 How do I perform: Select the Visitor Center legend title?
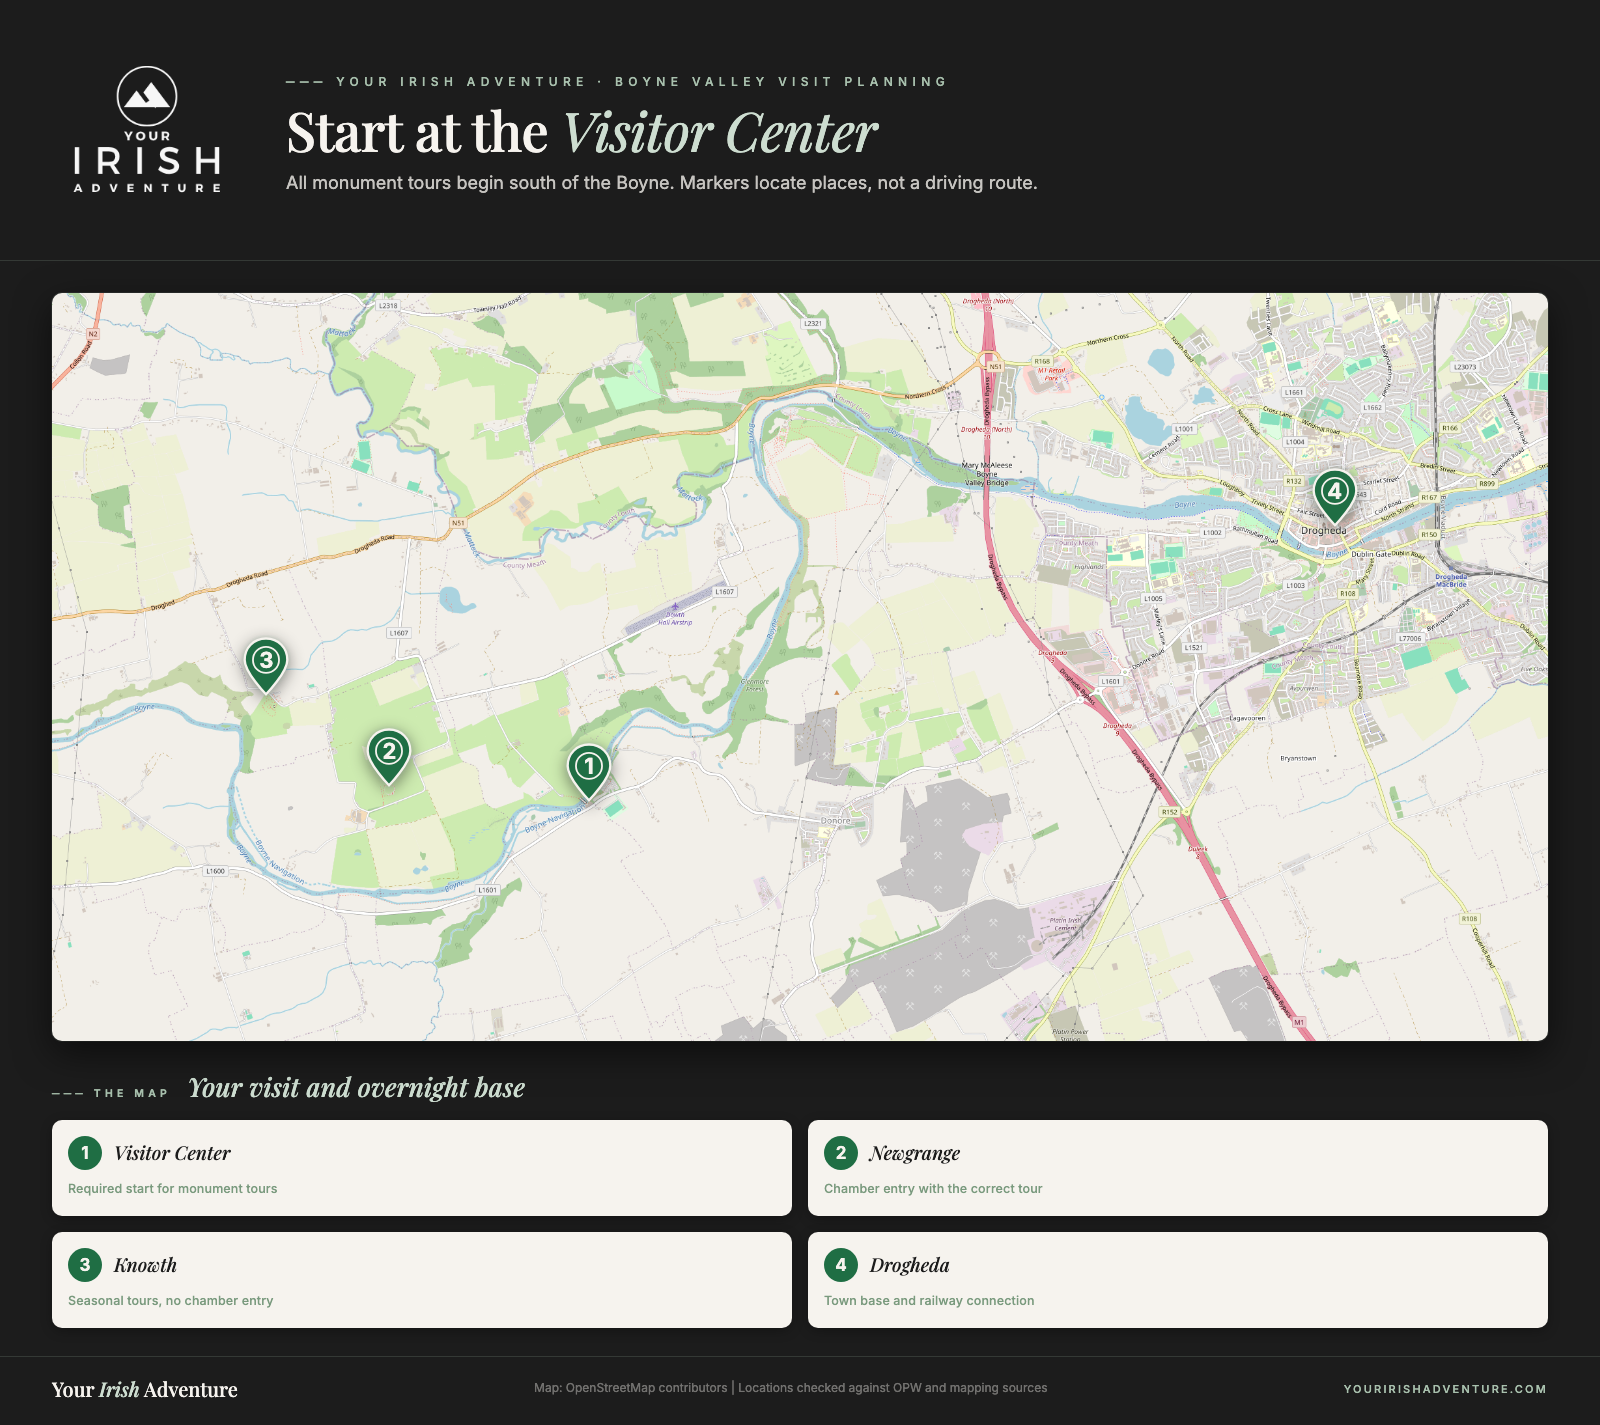coord(172,1153)
